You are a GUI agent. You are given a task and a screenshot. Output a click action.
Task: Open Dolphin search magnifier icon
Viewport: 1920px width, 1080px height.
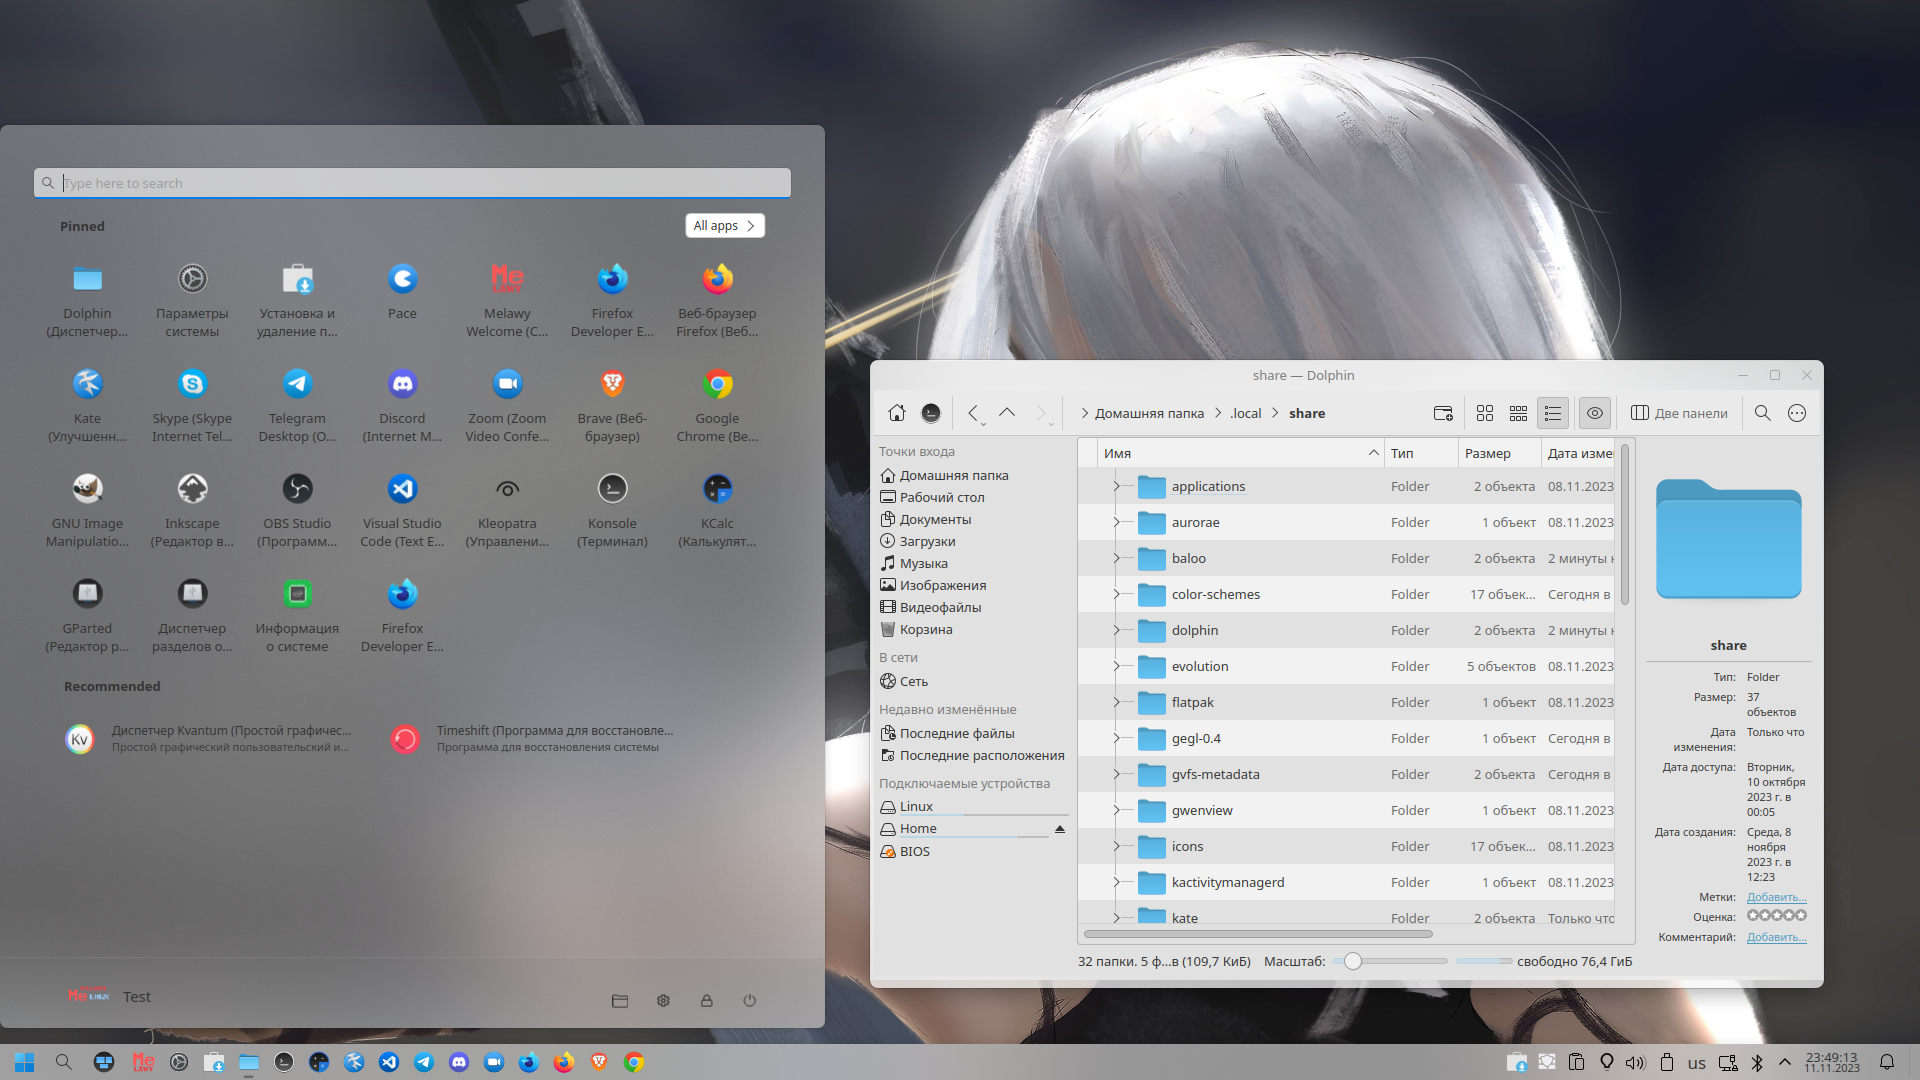coord(1763,413)
